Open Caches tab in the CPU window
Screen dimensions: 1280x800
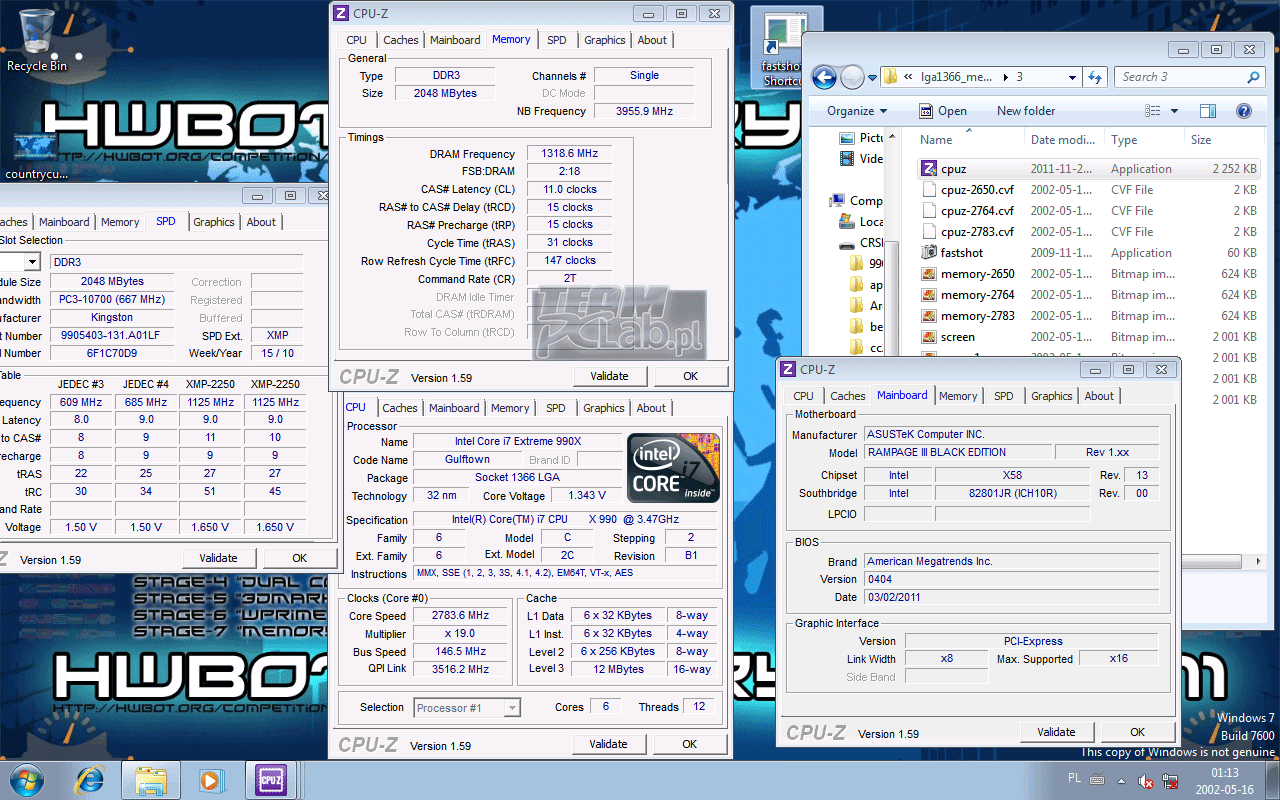coord(400,408)
